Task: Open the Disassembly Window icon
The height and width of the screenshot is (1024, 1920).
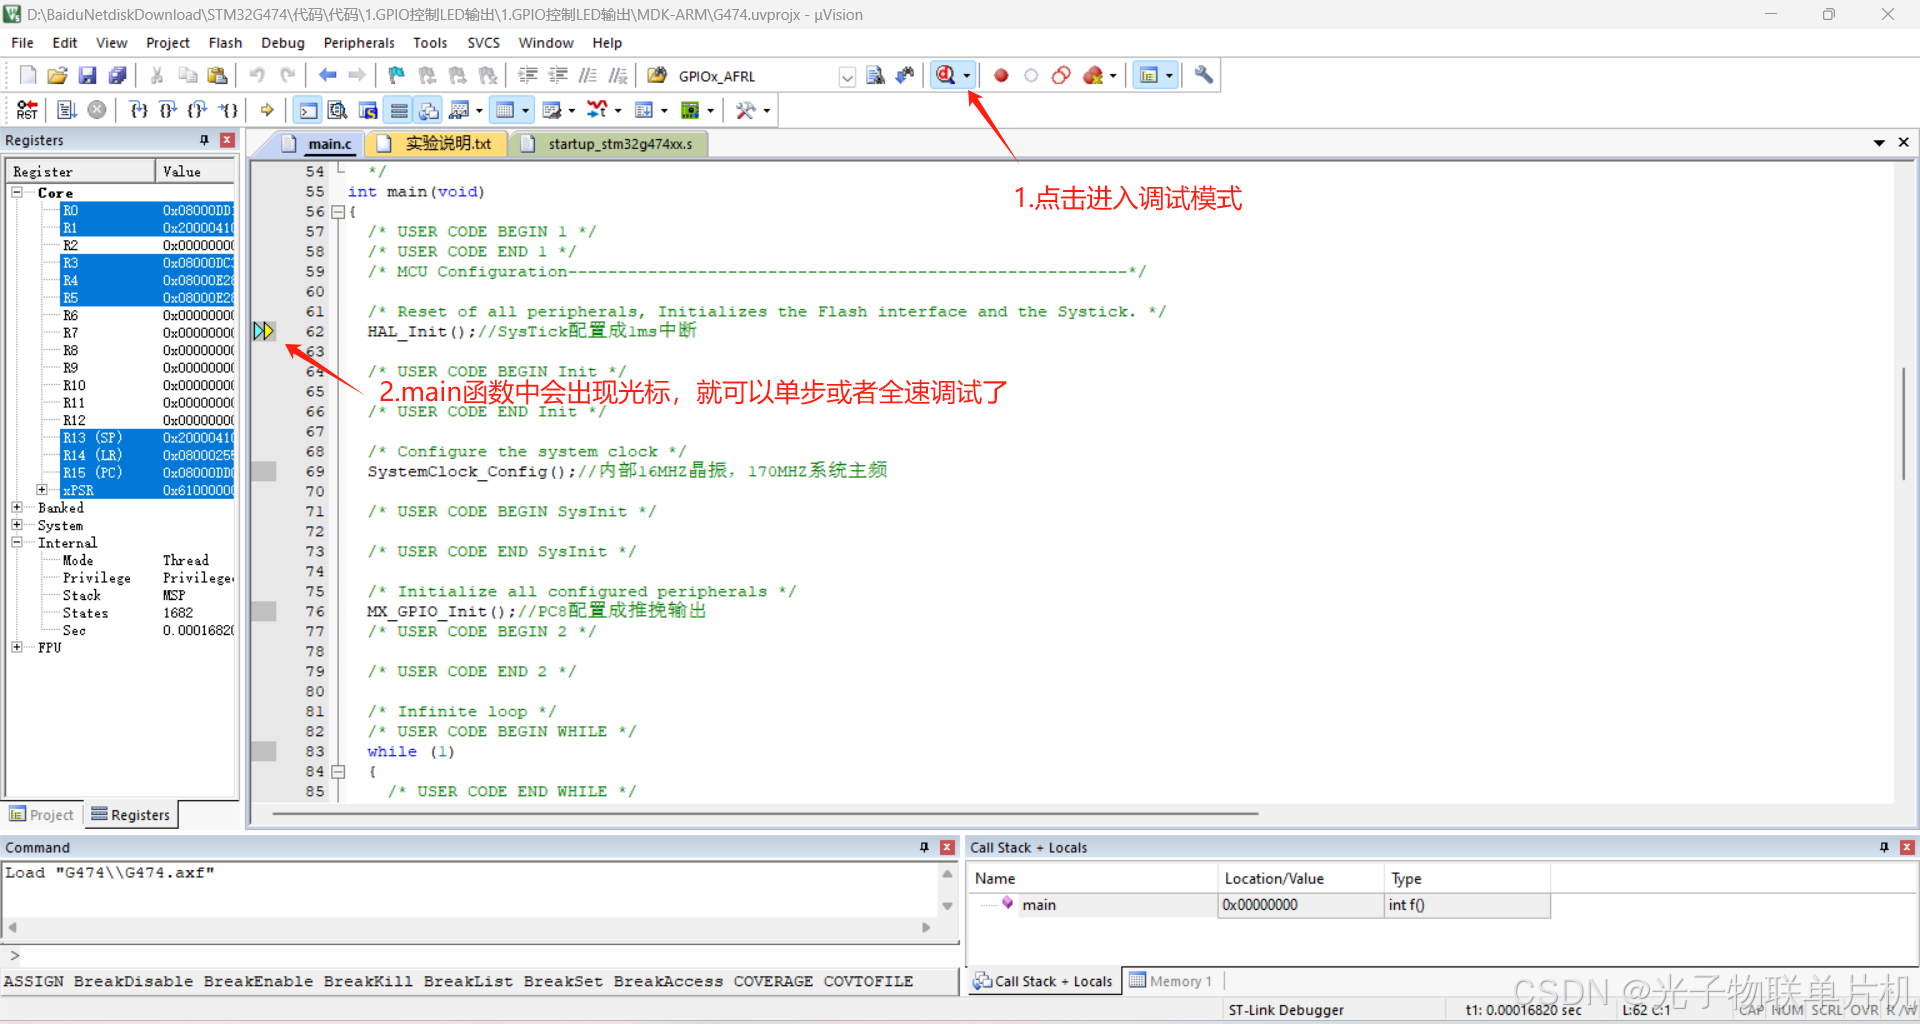Action: click(x=338, y=110)
